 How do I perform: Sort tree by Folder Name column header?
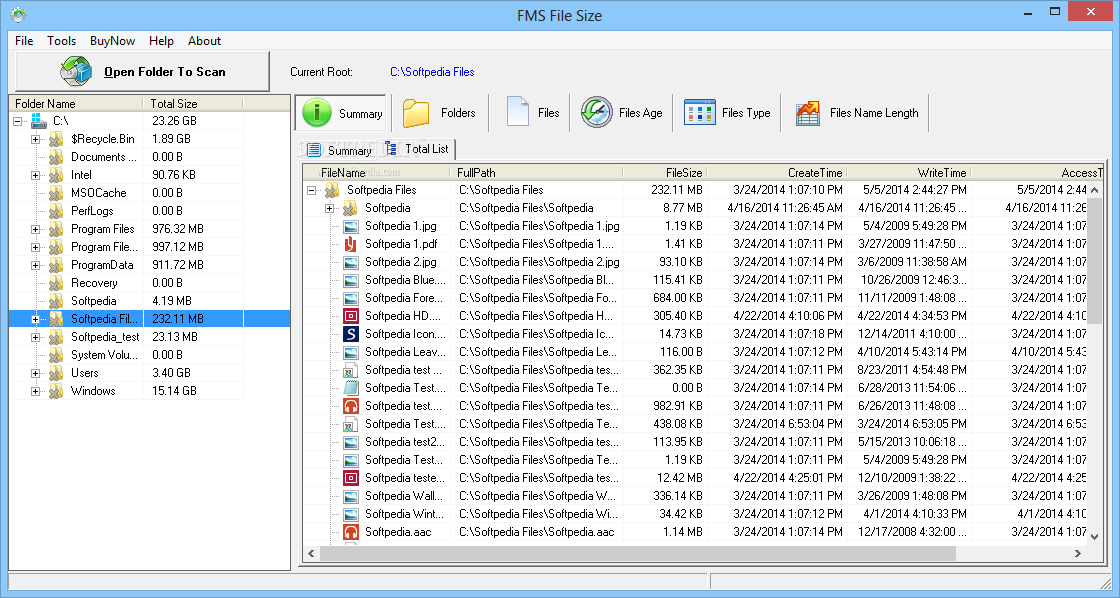coord(76,104)
